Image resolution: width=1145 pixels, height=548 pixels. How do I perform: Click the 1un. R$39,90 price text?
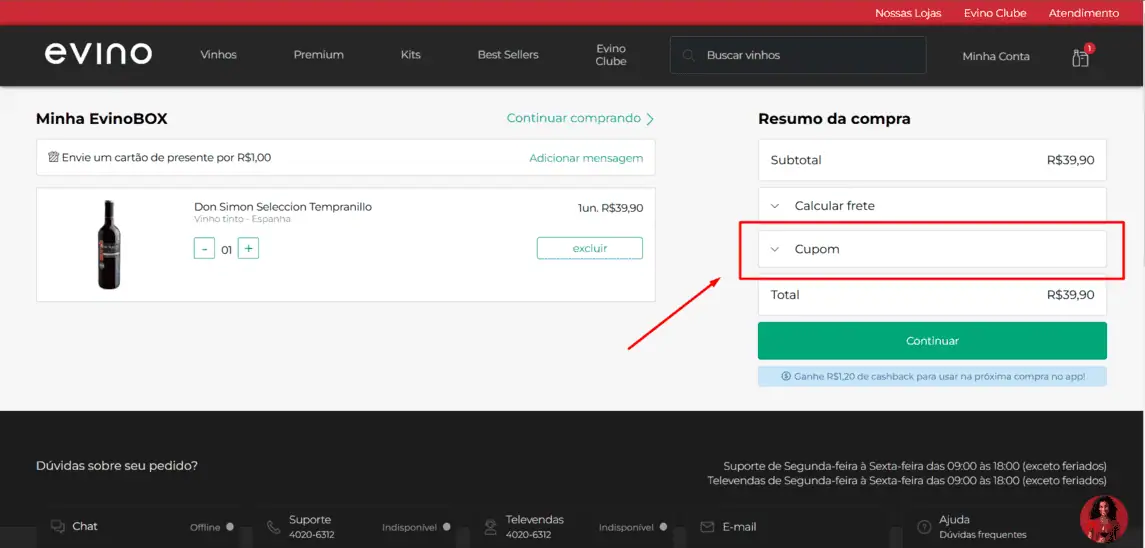point(610,208)
